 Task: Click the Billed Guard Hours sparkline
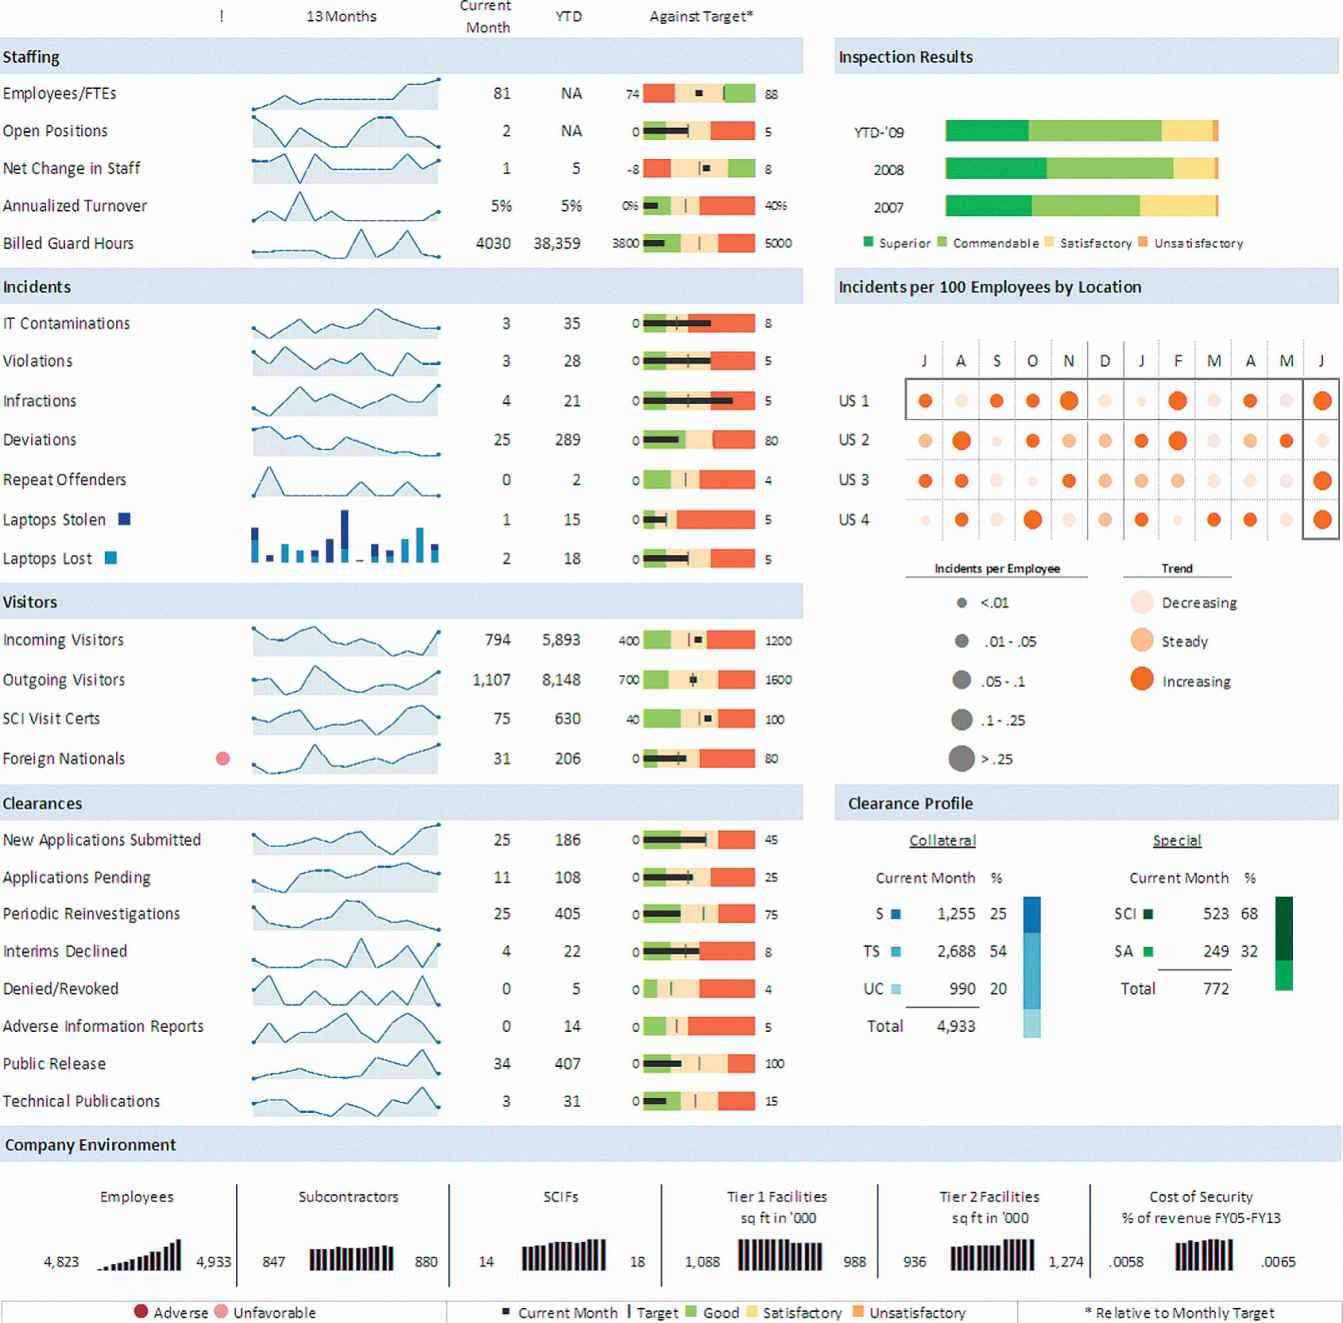(x=345, y=243)
